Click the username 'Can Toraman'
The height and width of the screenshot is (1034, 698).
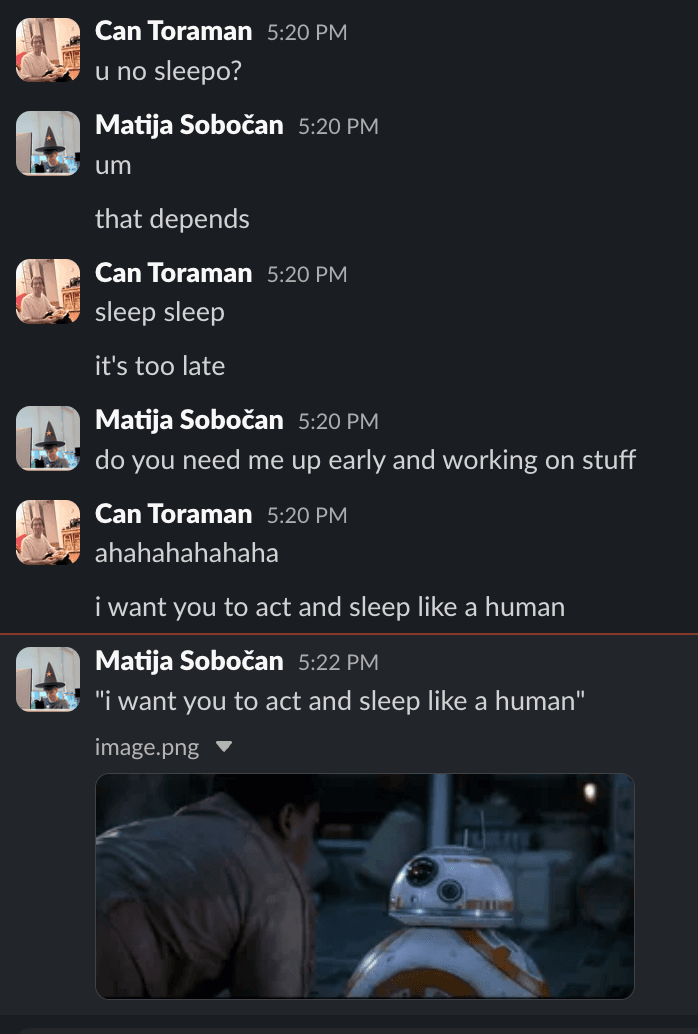pos(172,31)
